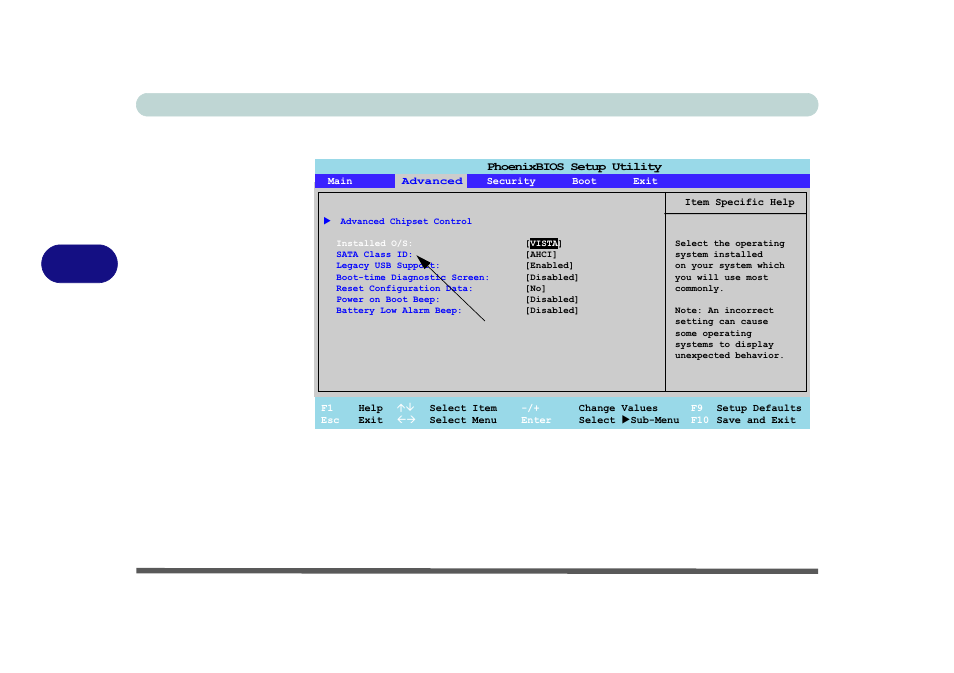The width and height of the screenshot is (954, 673).
Task: Click the F10 Save and Exit hint
Action: tap(743, 420)
